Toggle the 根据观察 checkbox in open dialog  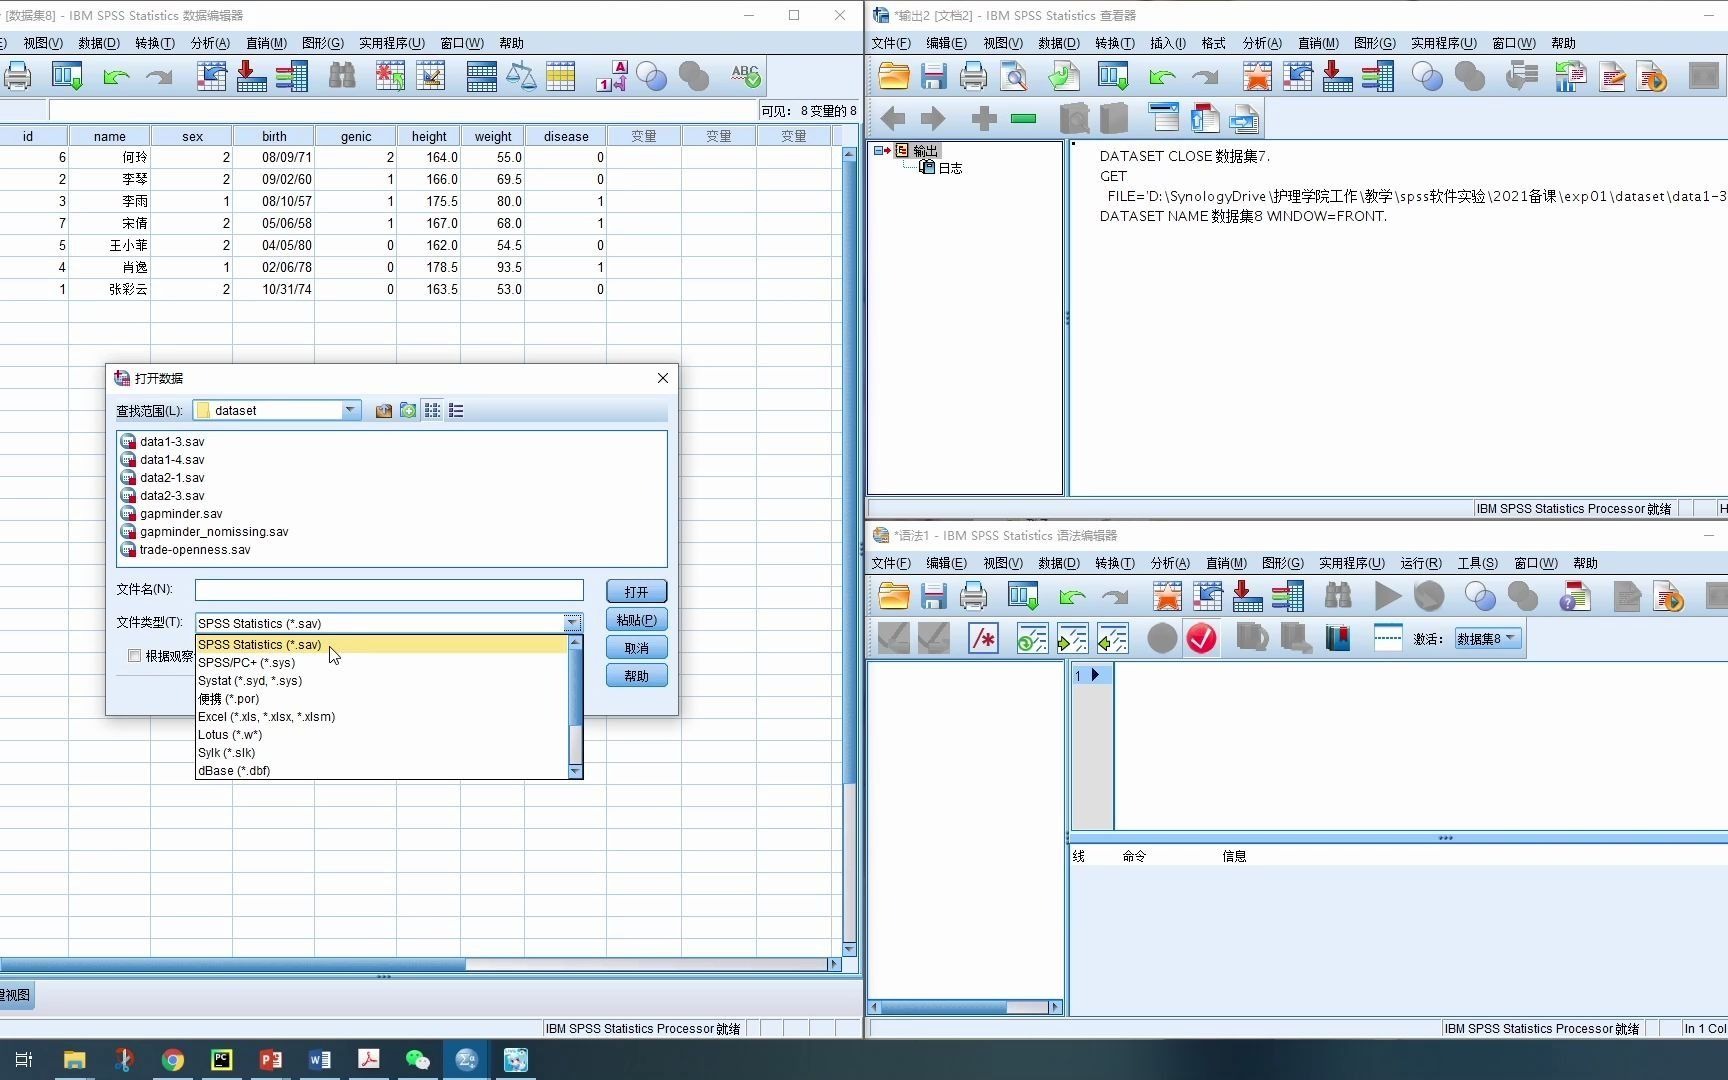point(134,656)
